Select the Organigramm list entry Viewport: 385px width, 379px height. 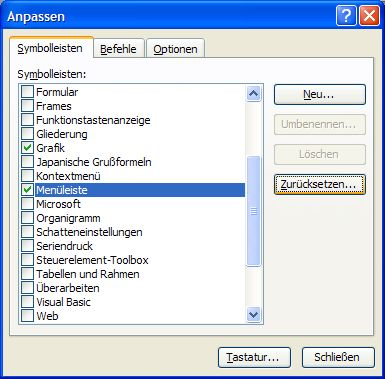(68, 218)
